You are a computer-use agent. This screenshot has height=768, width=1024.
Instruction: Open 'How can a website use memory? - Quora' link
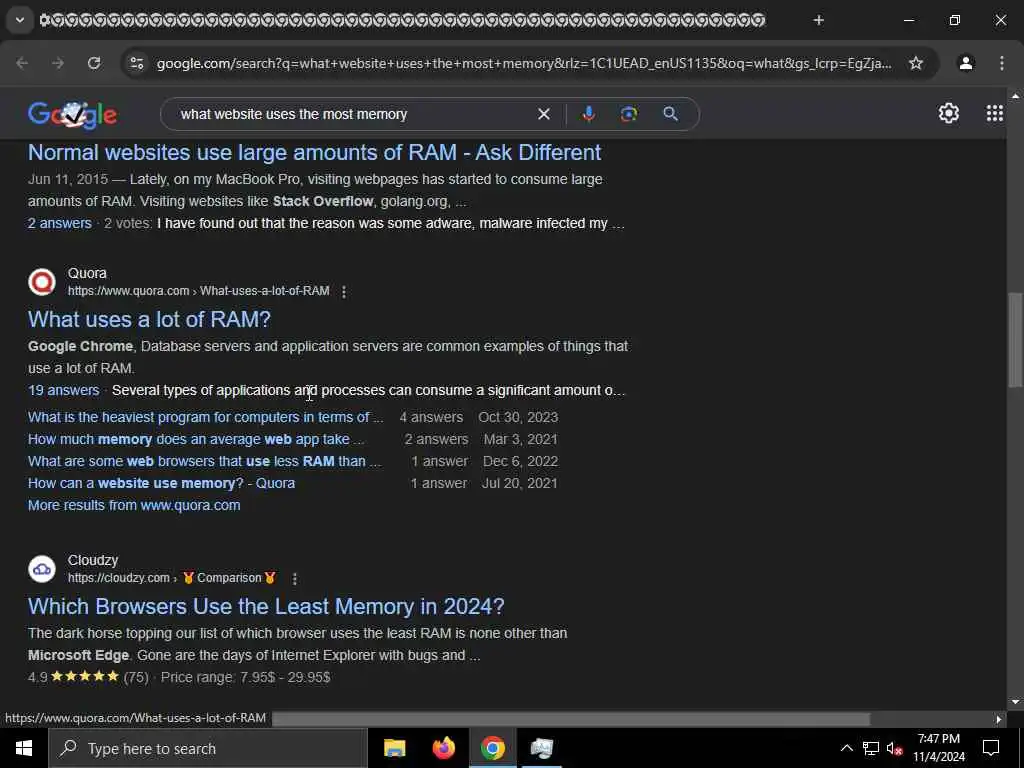pyautogui.click(x=161, y=484)
